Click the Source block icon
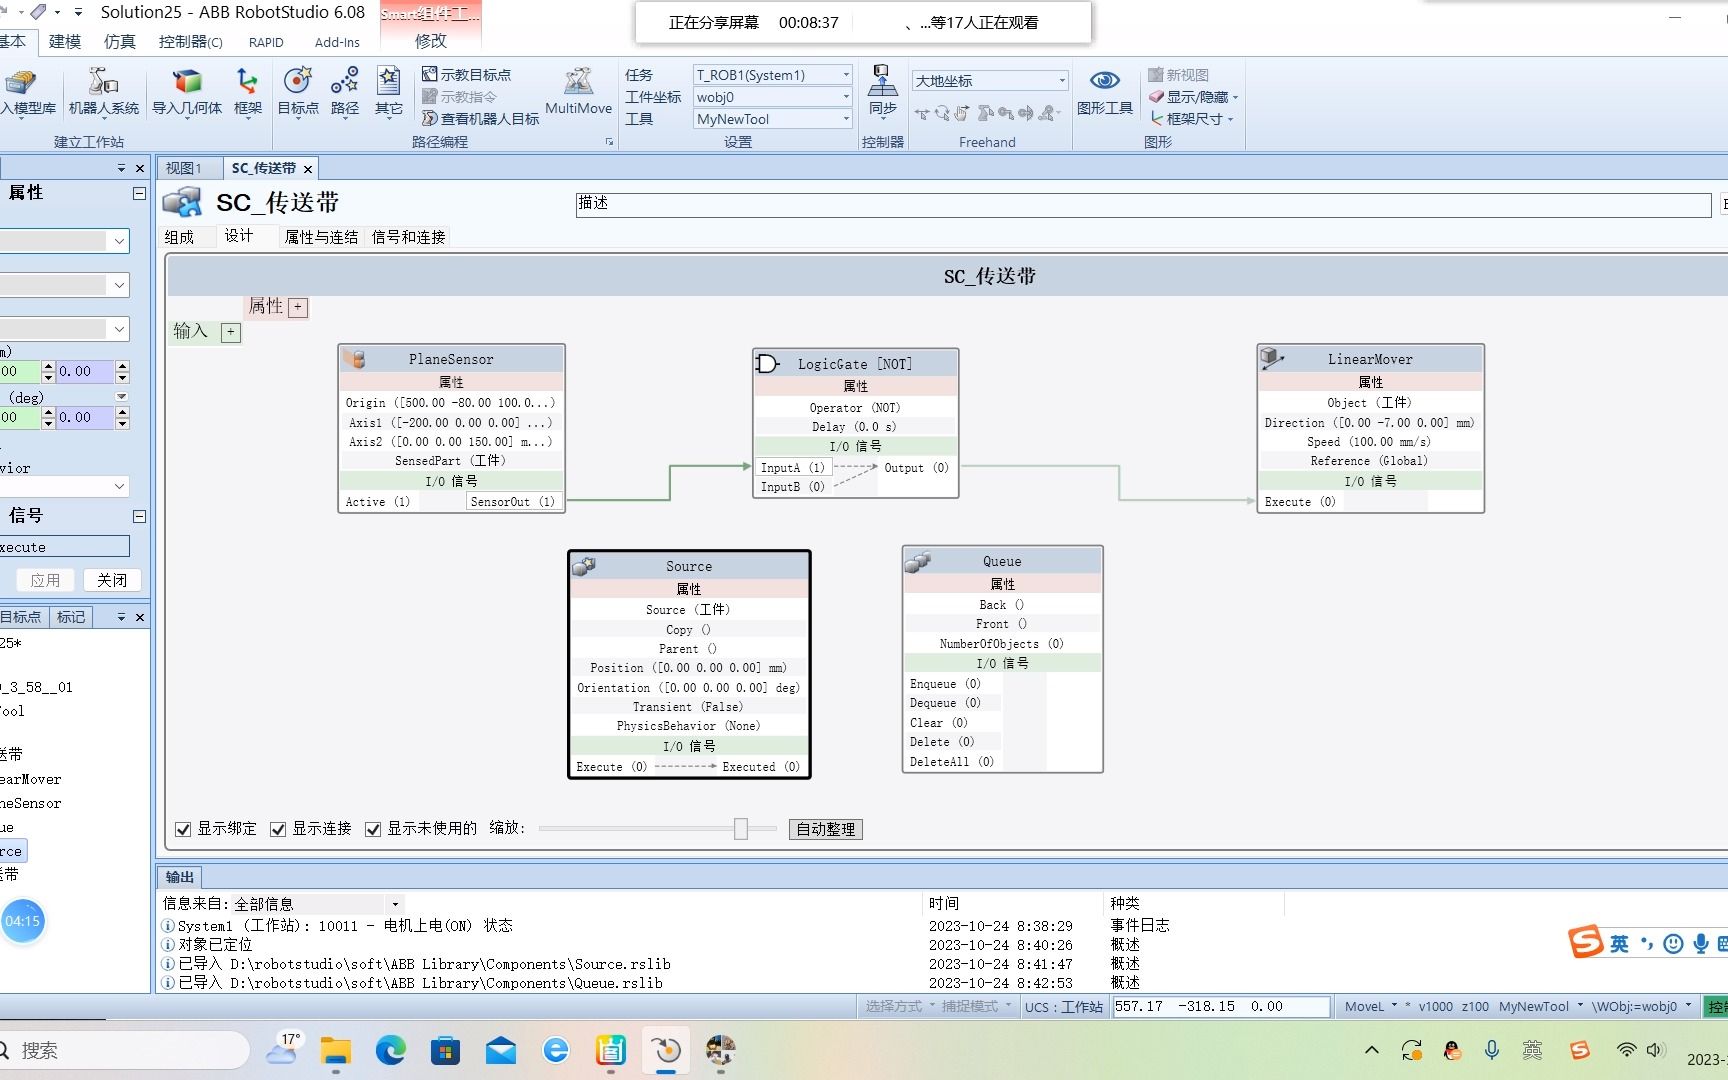Screen dimensions: 1728x1080 (584, 566)
